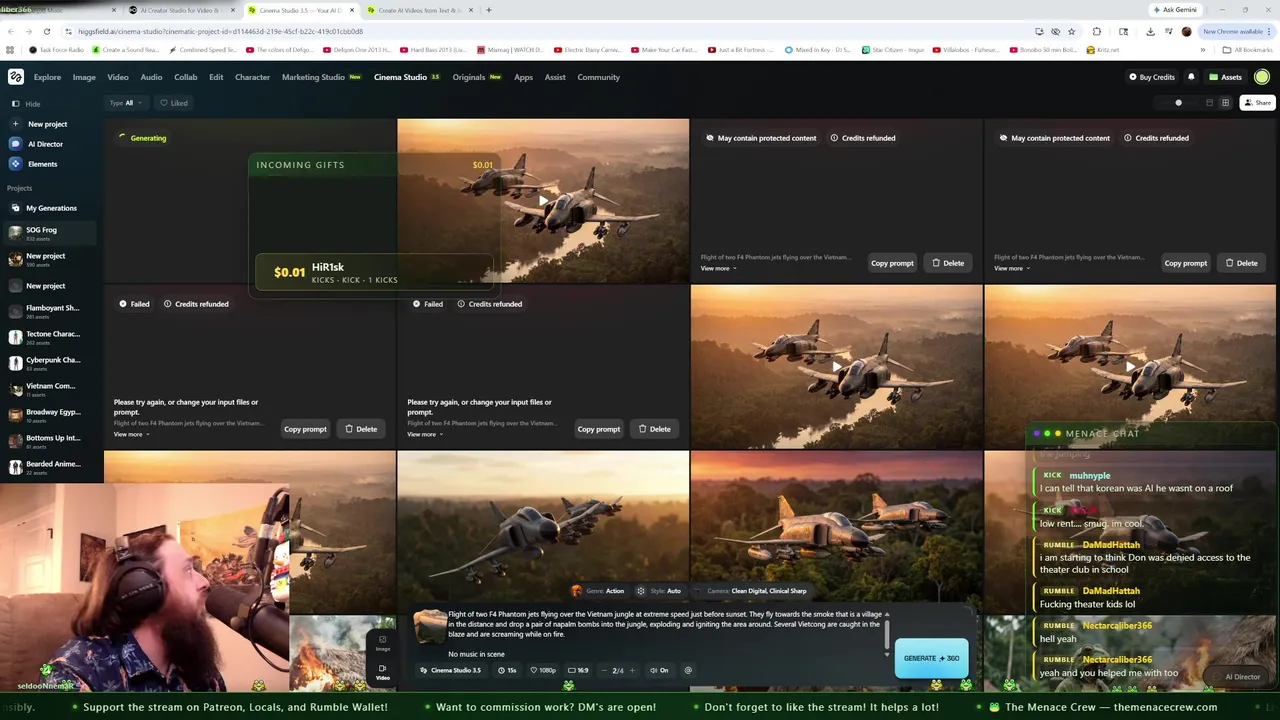This screenshot has height=720, width=1280.
Task: Open the Type All filter dropdown
Action: (126, 103)
